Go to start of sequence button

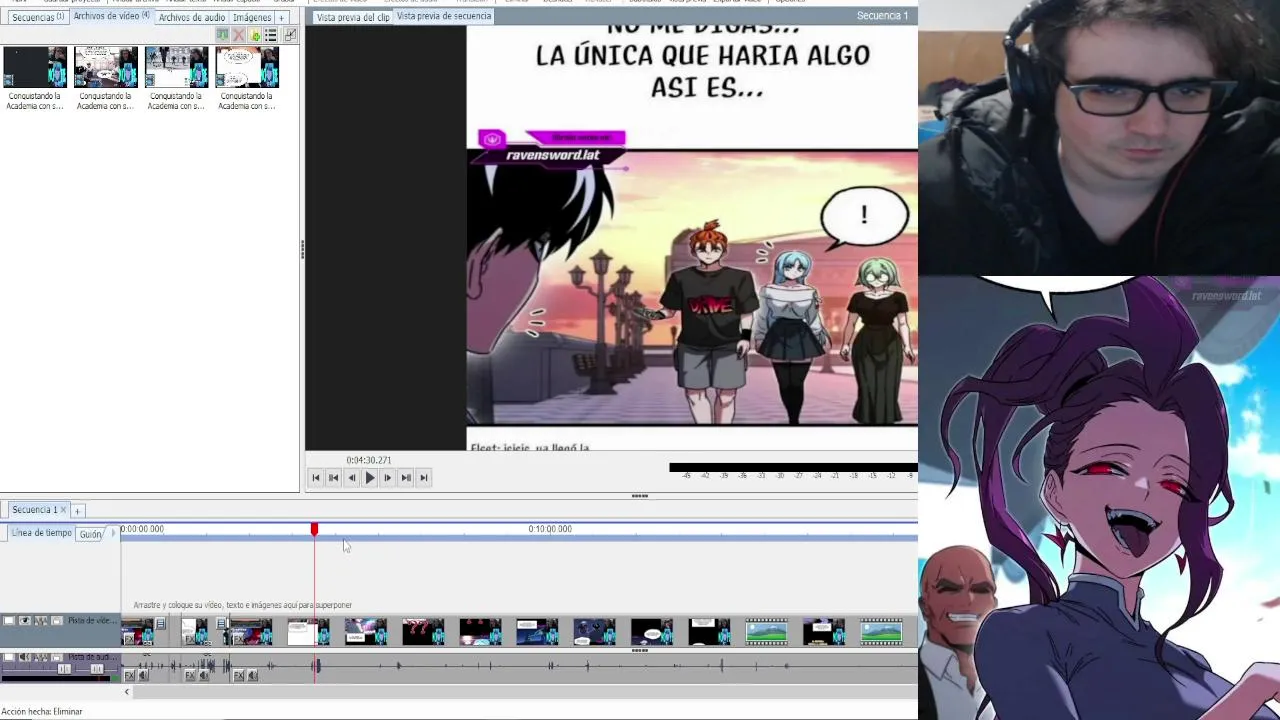coord(316,478)
